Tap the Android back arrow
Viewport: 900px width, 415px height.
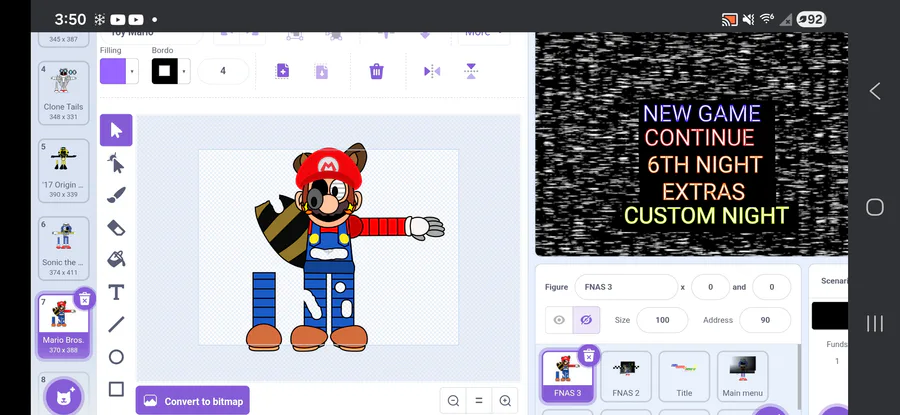(874, 91)
